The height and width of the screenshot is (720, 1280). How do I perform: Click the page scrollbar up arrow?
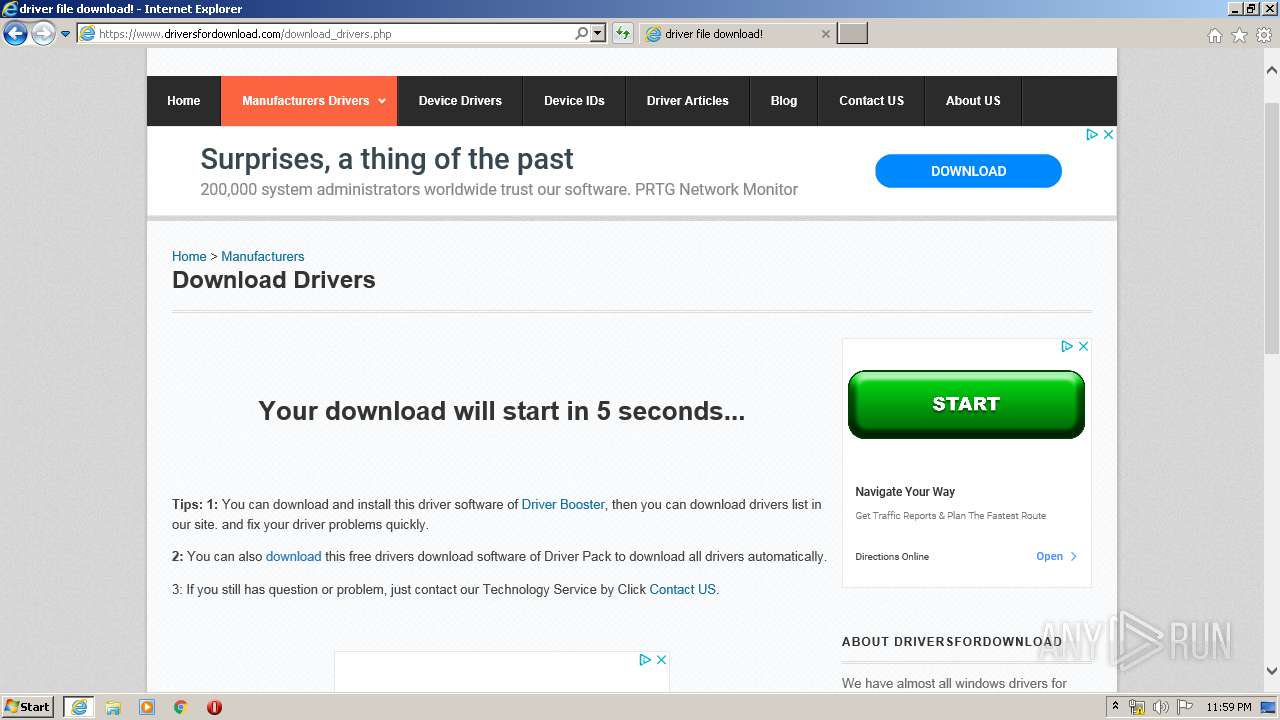coord(1271,70)
